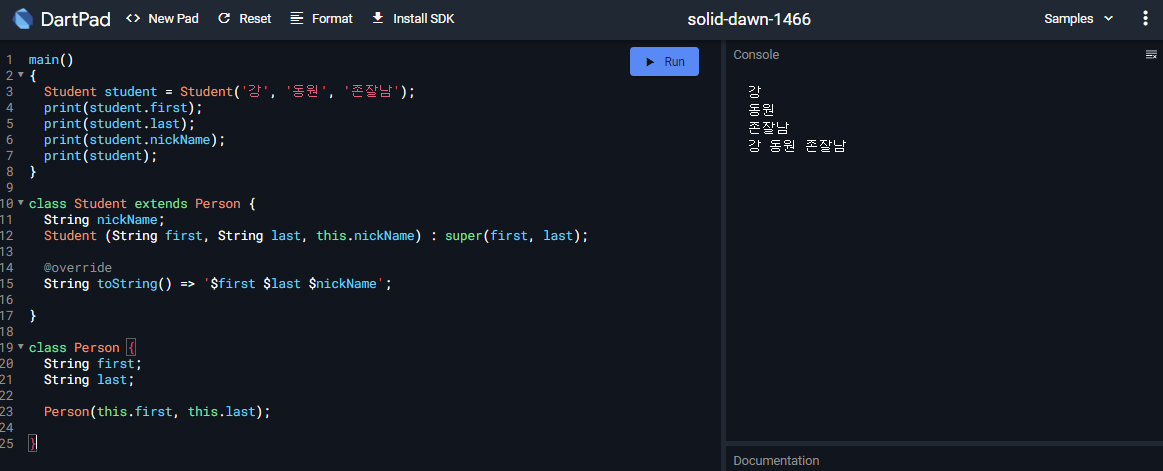Format the Dart code

(x=321, y=19)
